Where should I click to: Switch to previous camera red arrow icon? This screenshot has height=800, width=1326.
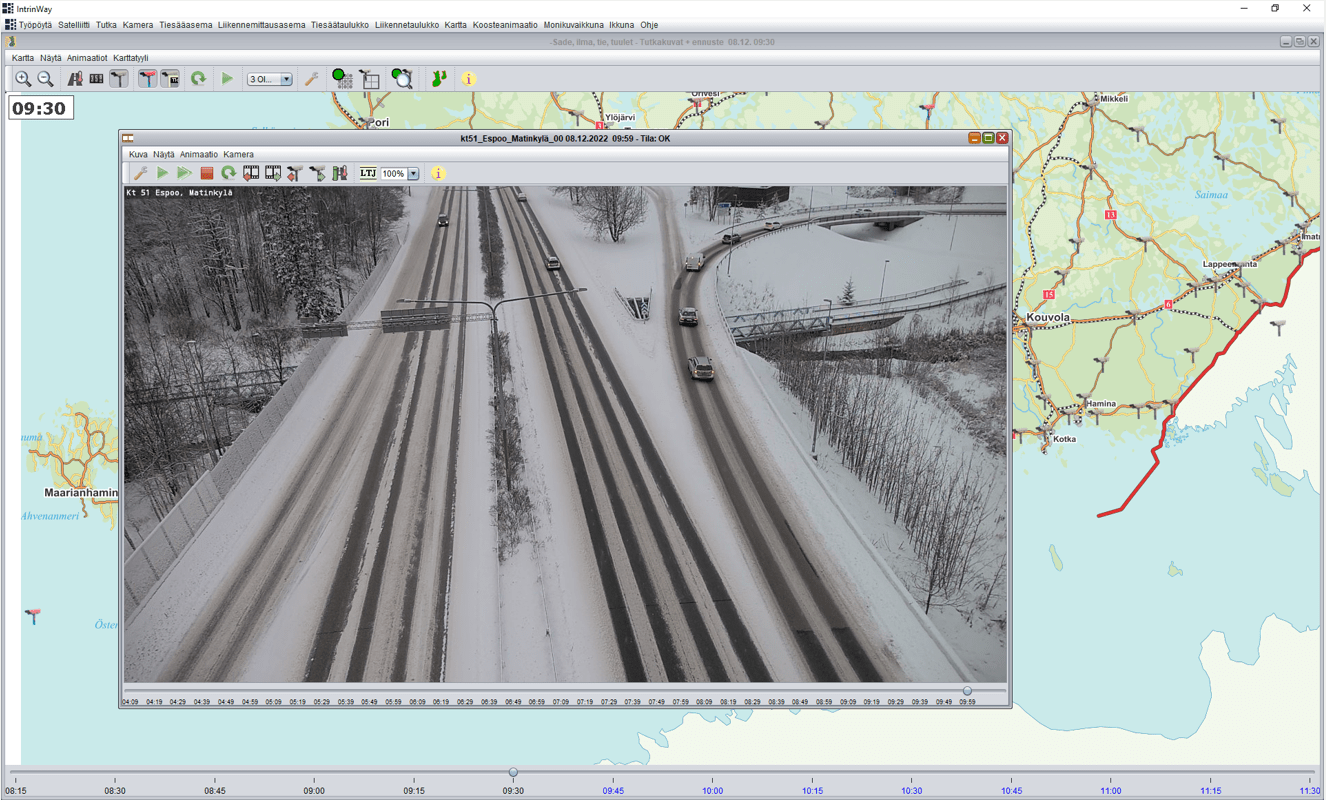coord(295,174)
